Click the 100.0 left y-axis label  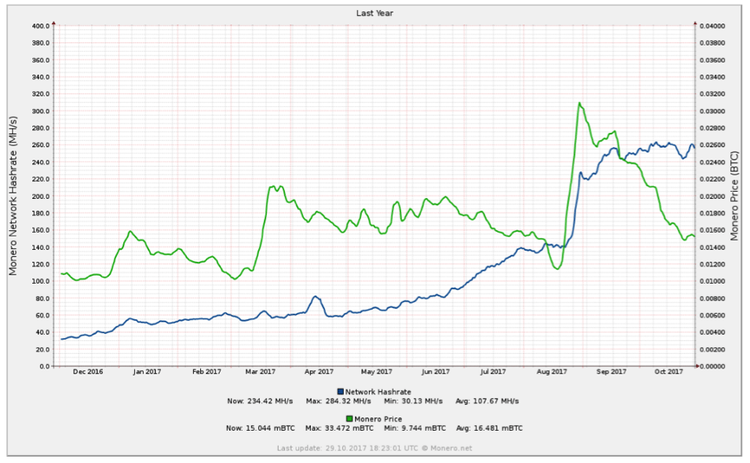click(x=41, y=281)
